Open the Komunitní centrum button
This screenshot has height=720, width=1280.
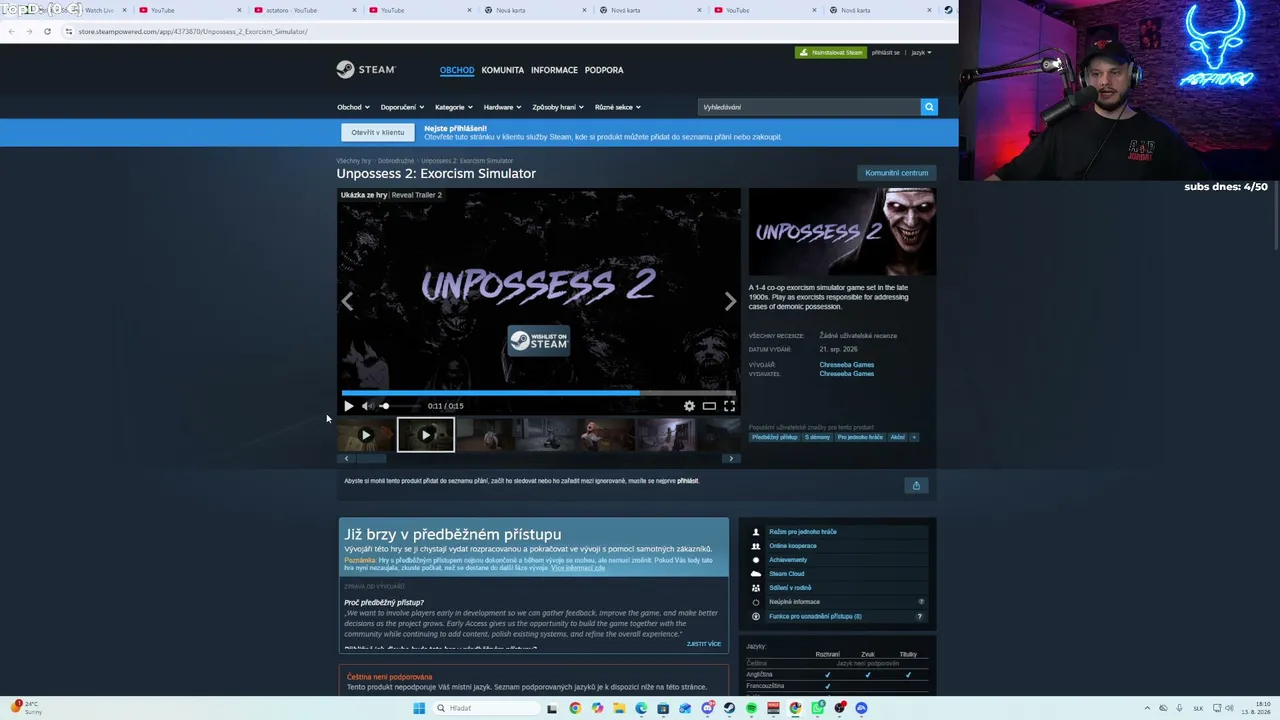click(x=896, y=173)
